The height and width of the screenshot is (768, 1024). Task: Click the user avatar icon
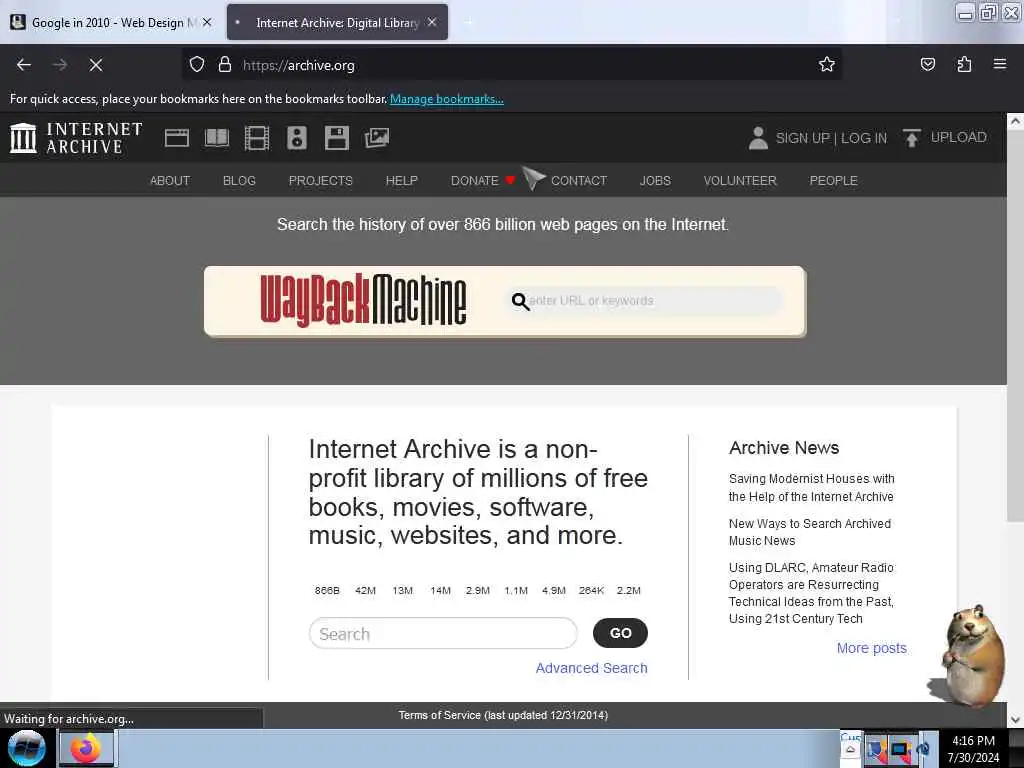tap(758, 138)
